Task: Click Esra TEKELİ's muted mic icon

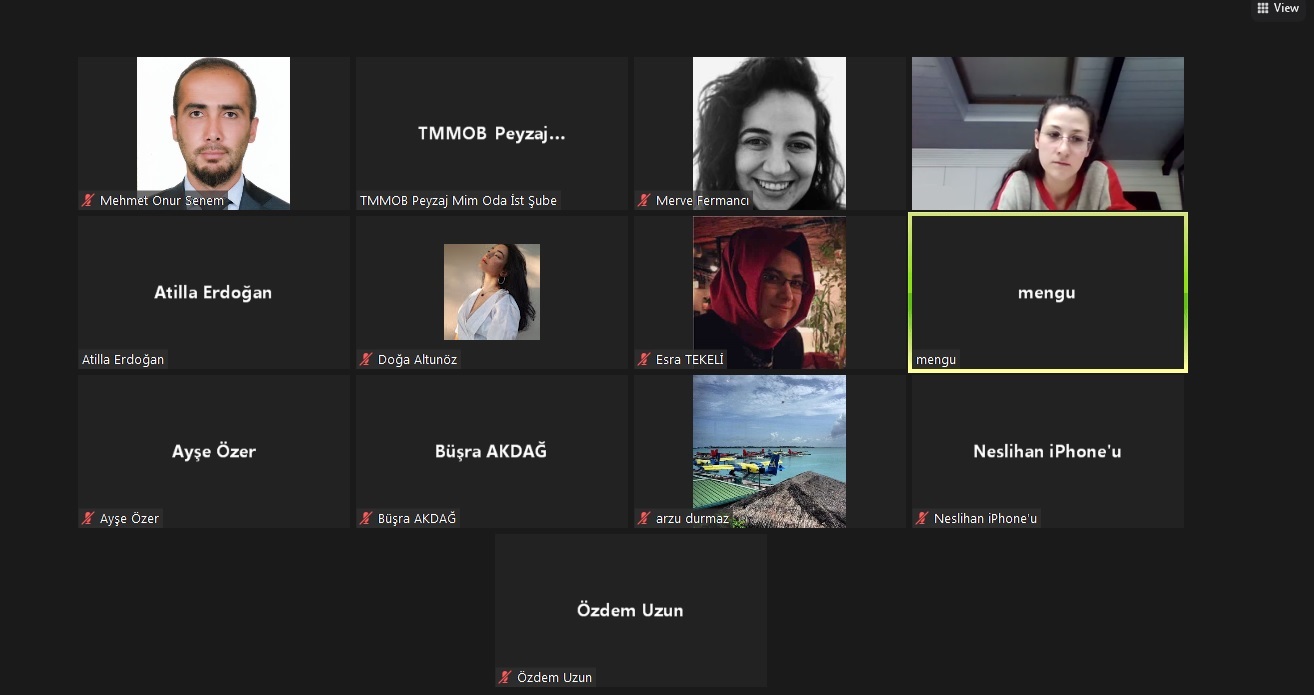Action: click(x=645, y=360)
